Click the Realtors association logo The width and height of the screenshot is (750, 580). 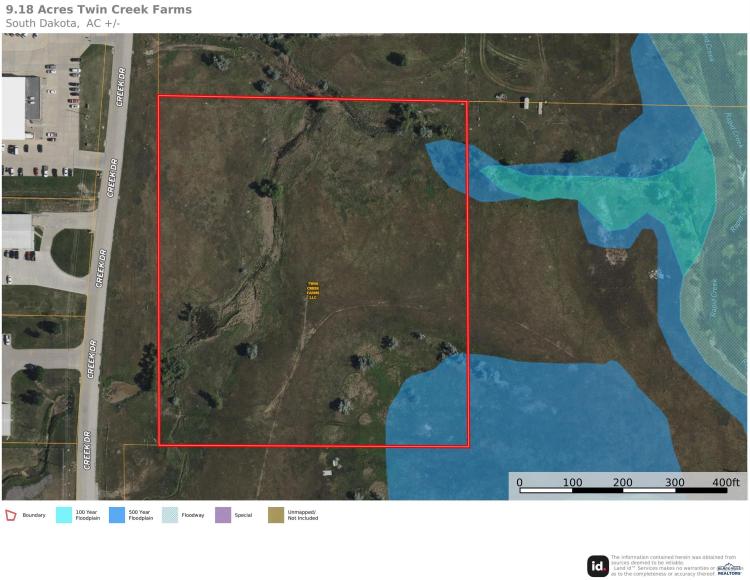point(730,566)
